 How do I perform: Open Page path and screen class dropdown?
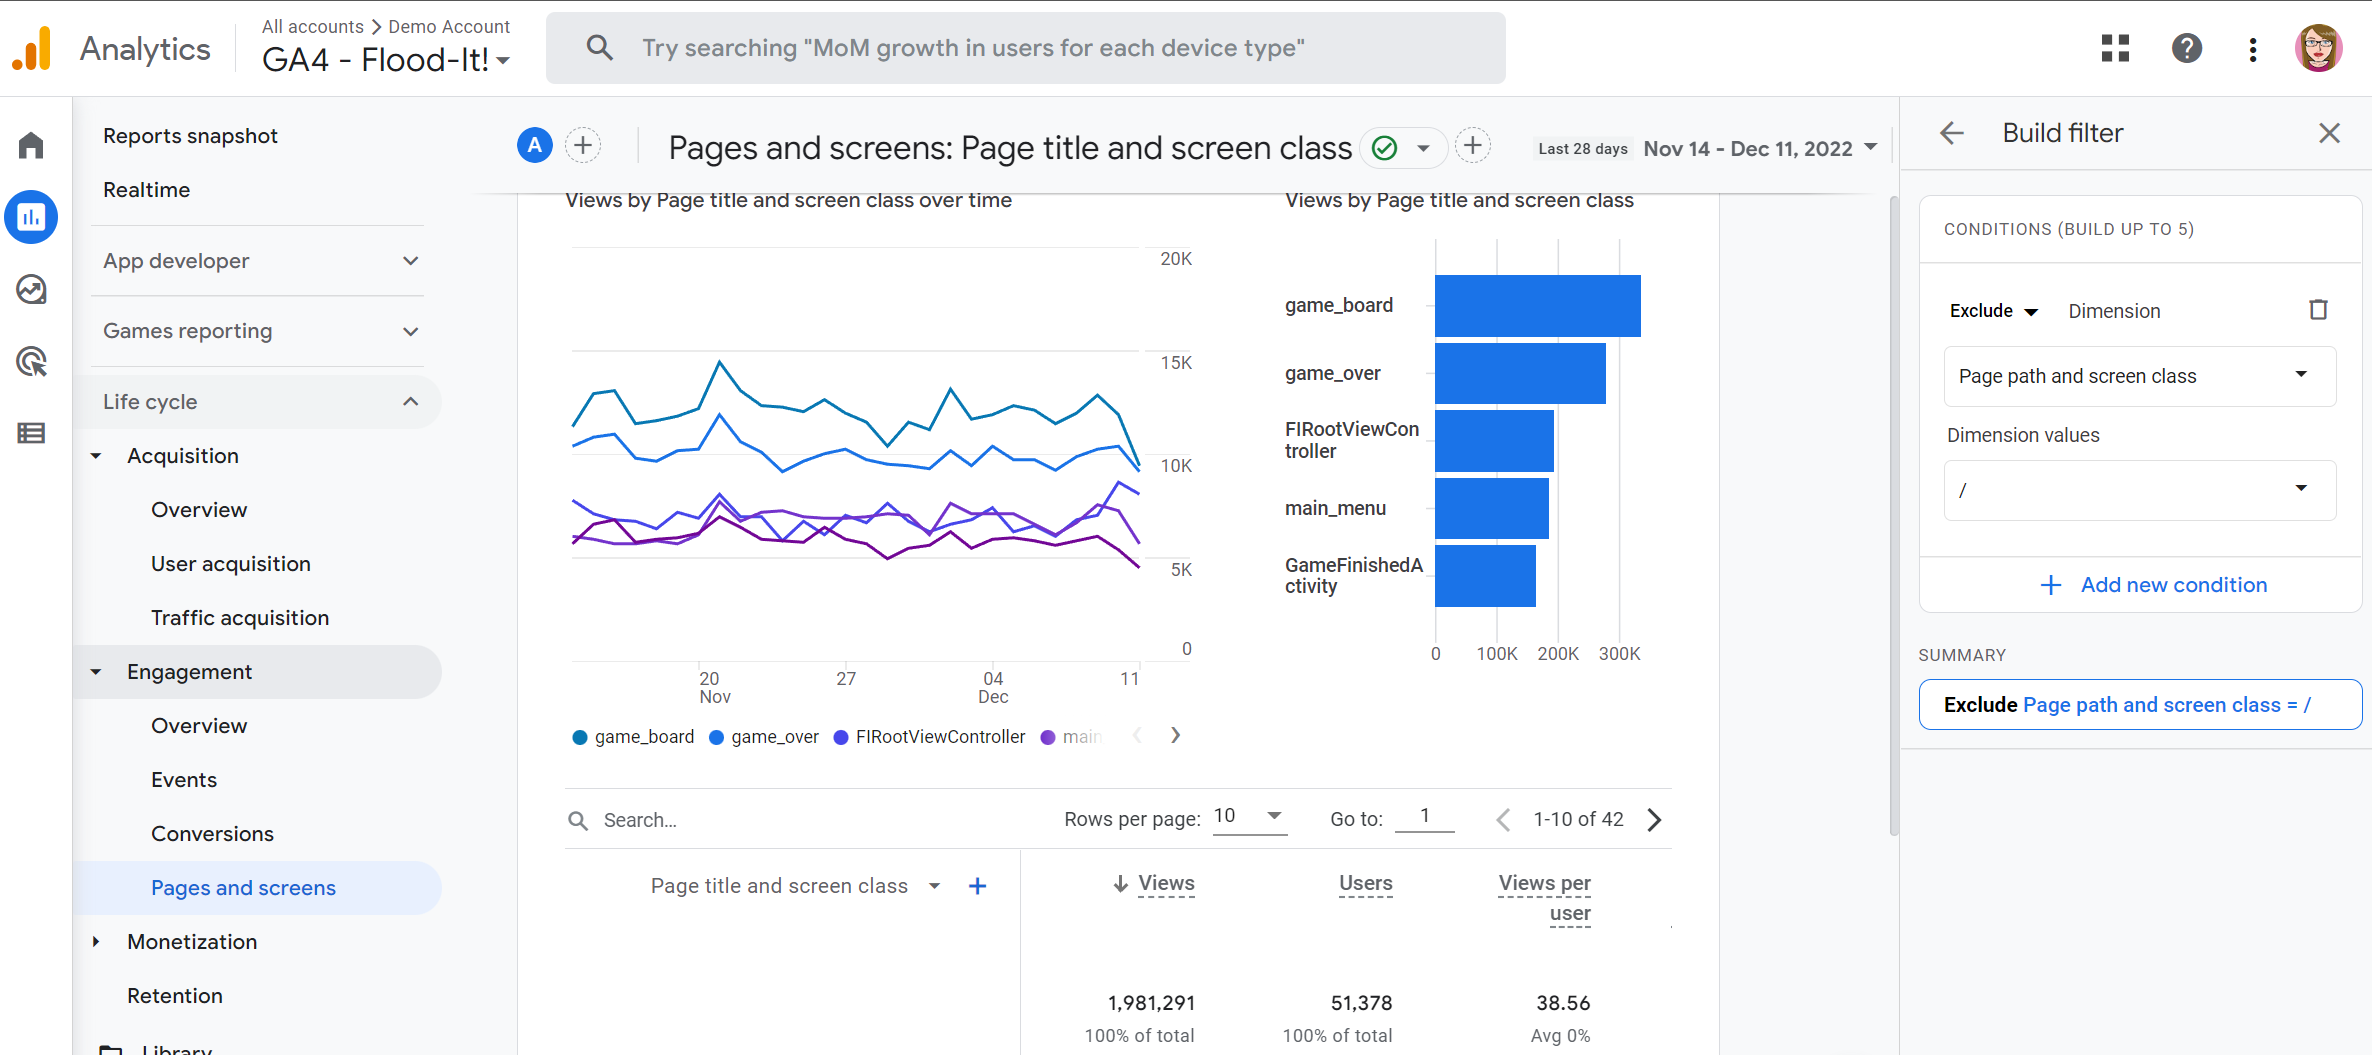pos(2139,376)
